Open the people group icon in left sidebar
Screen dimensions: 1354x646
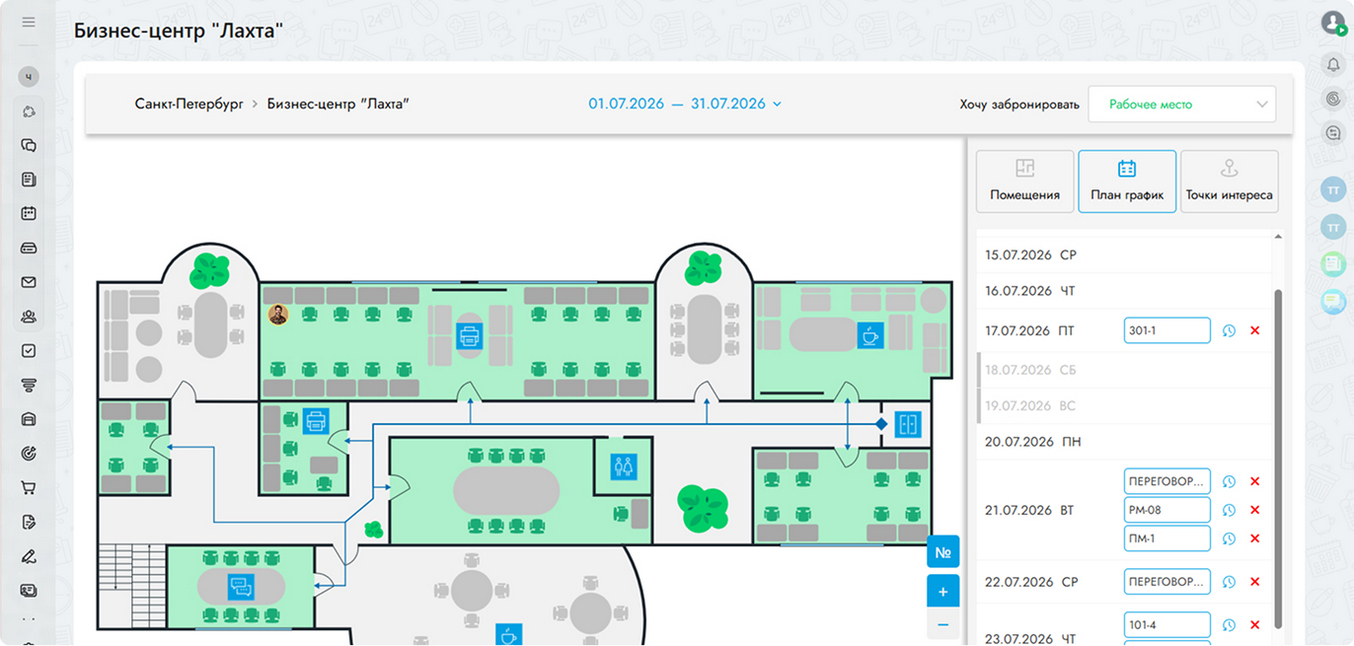pyautogui.click(x=28, y=316)
